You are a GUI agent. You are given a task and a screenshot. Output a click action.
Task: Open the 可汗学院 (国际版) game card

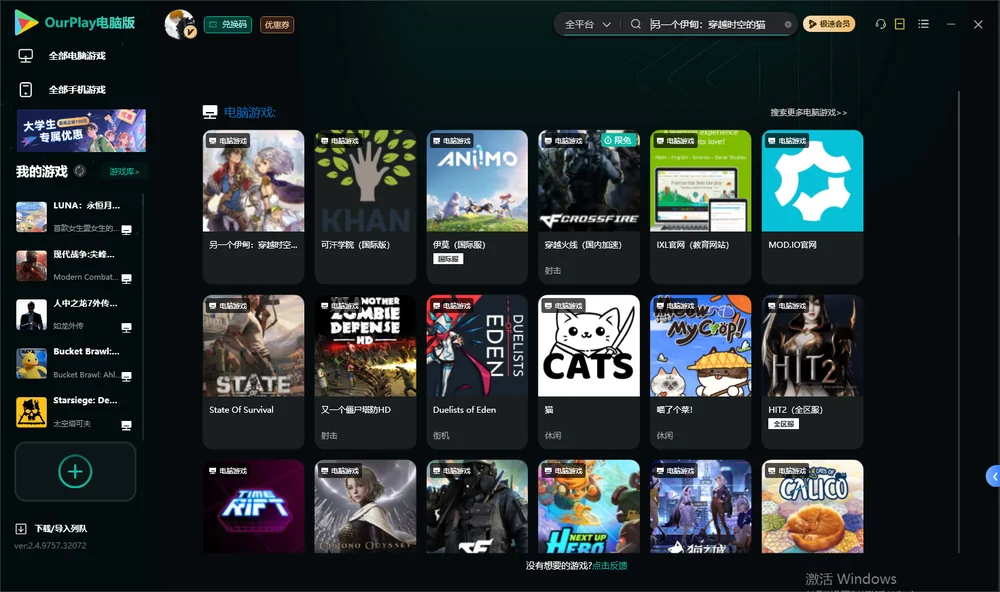click(x=365, y=207)
